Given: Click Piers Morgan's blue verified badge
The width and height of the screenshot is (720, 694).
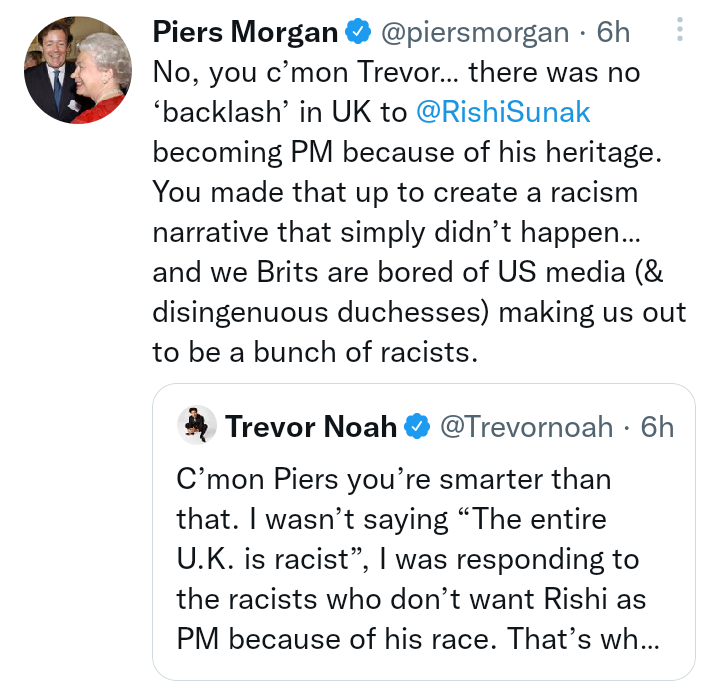Looking at the screenshot, I should [x=357, y=32].
